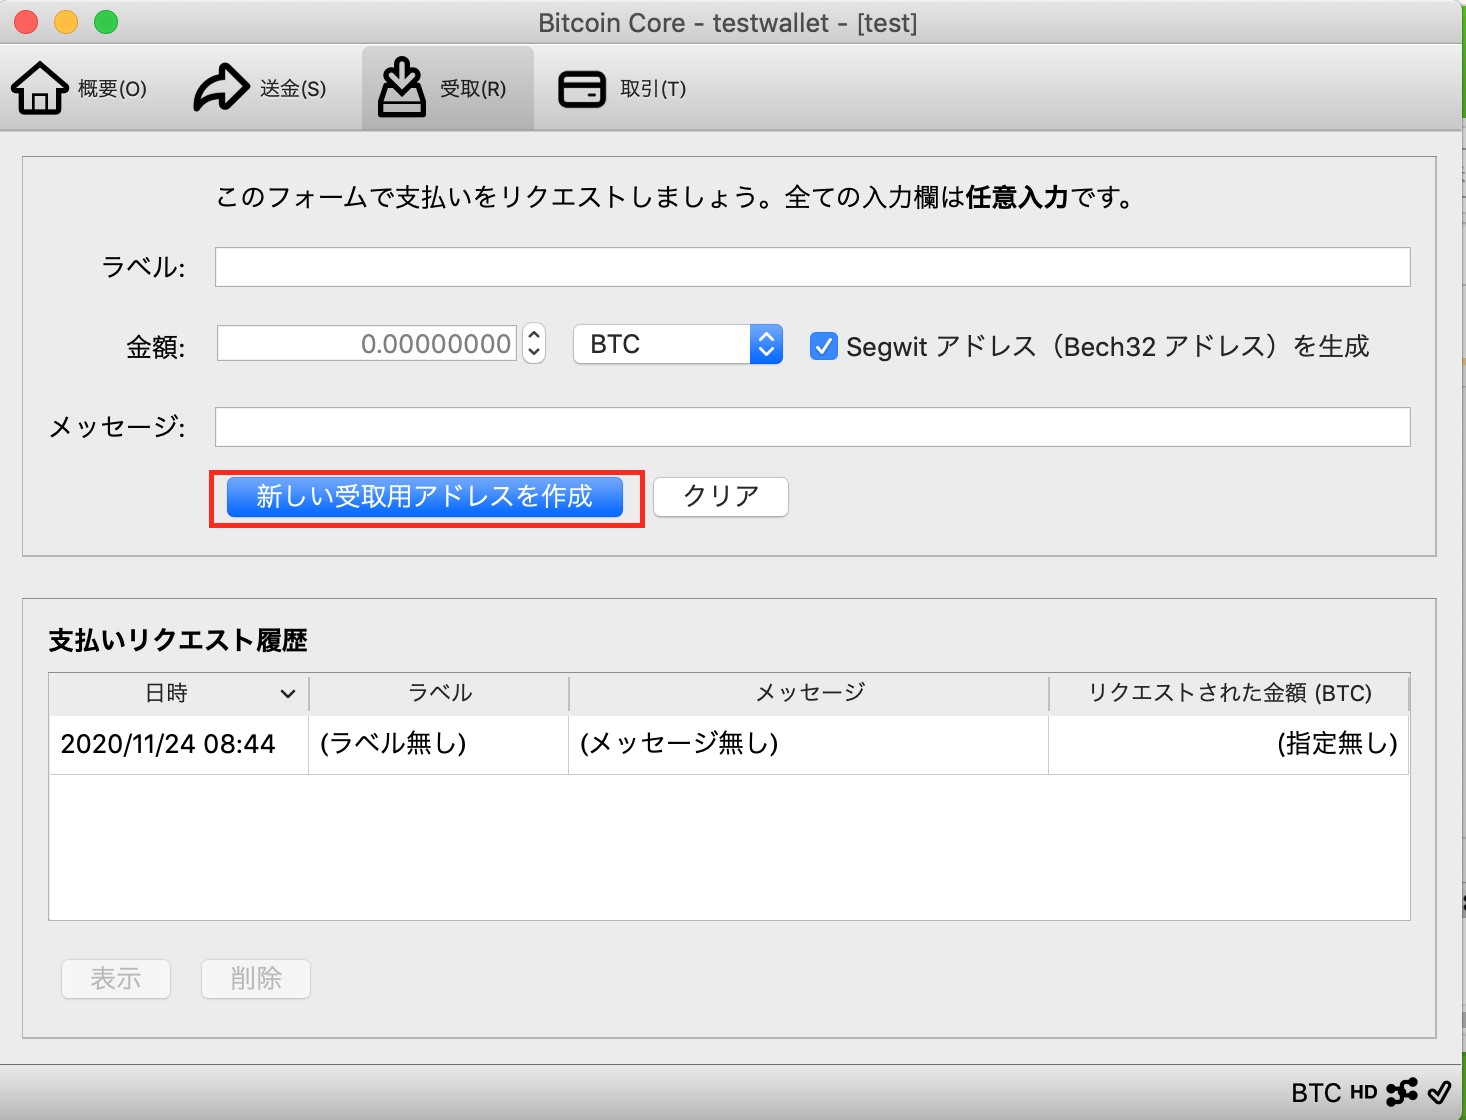Click the peer connections icon in the status bar

(x=1403, y=1092)
